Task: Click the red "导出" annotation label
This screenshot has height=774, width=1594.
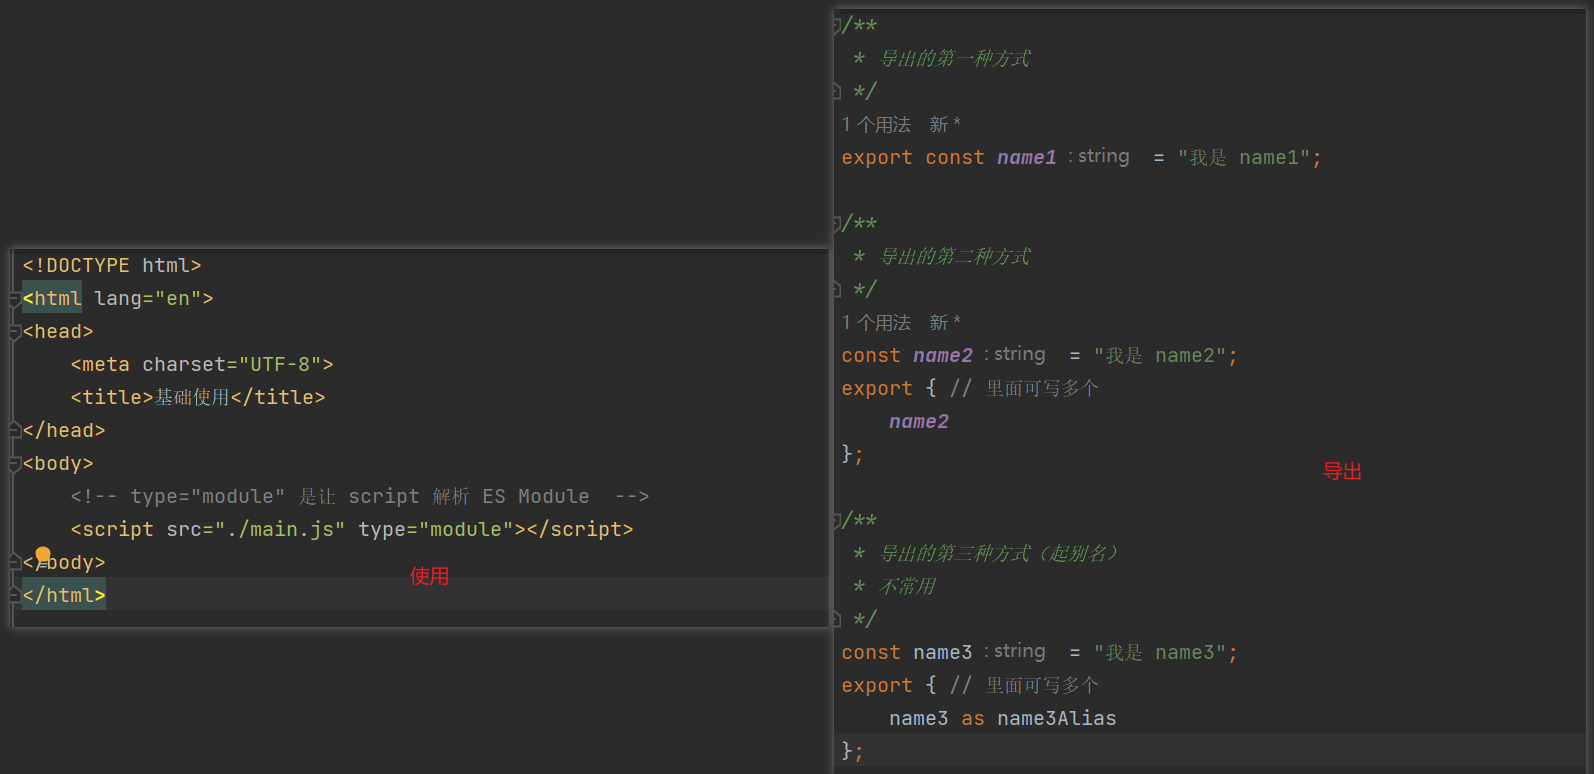Action: pos(1343,471)
